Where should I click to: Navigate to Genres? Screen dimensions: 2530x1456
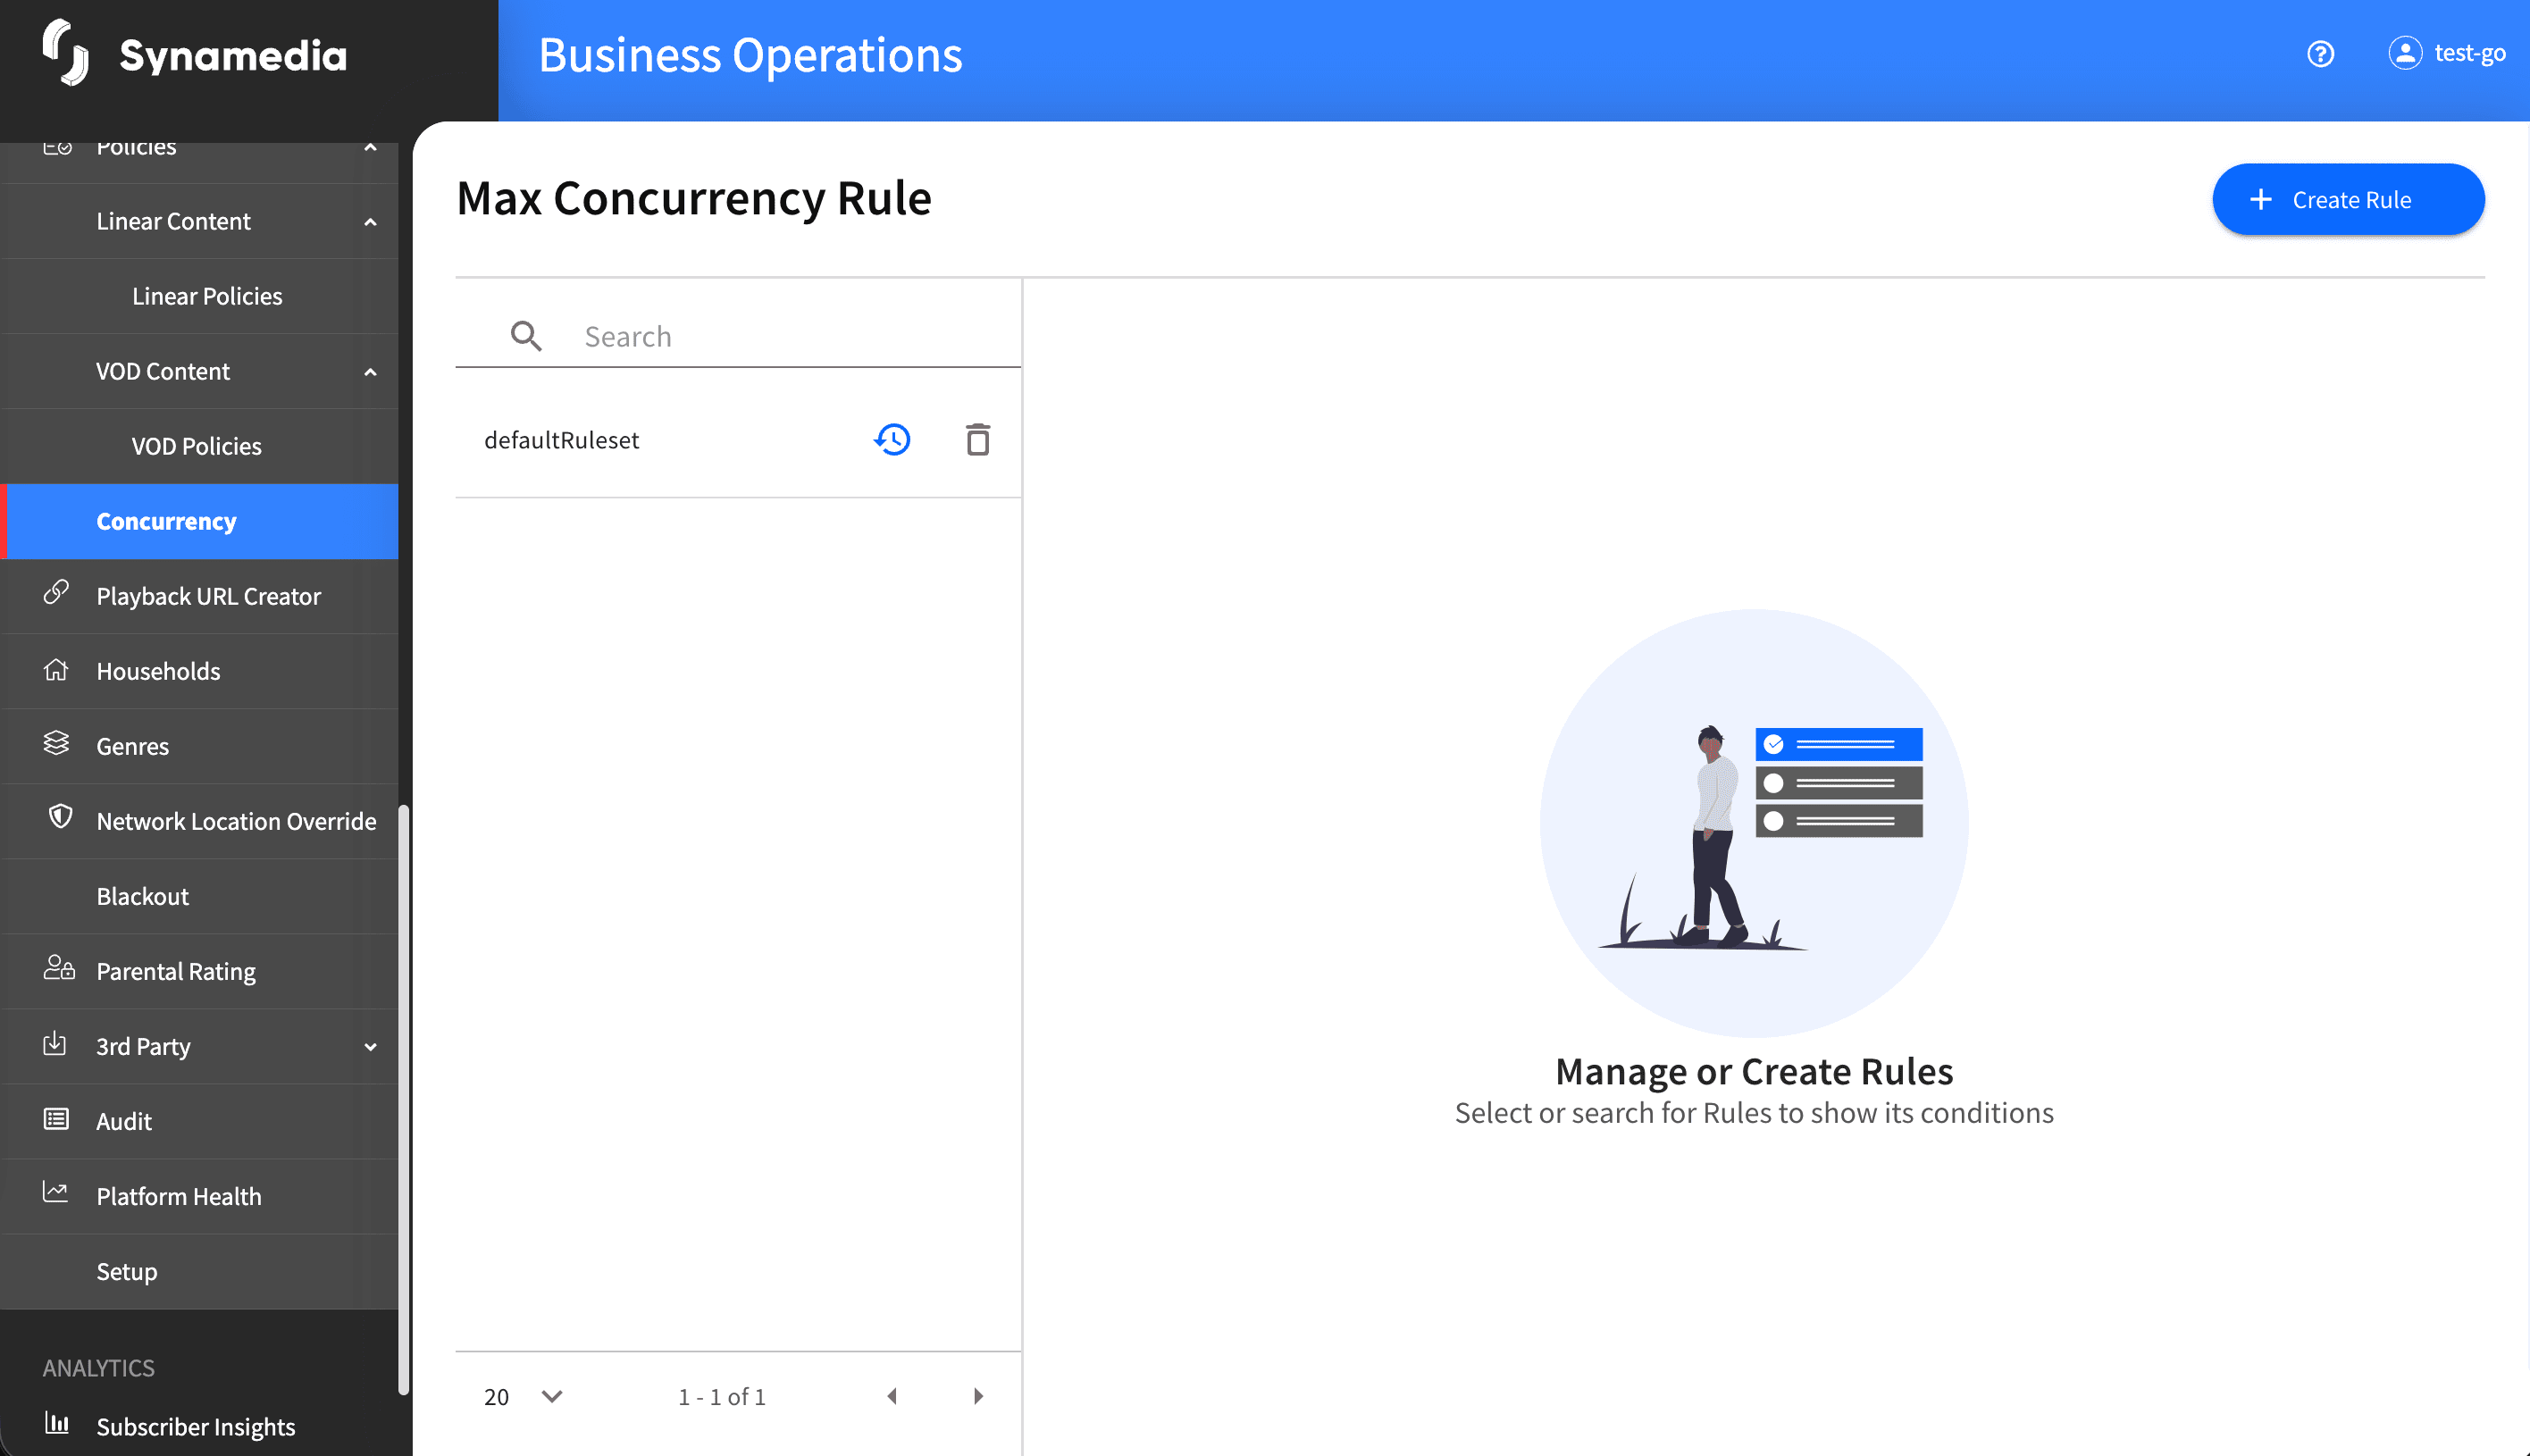[200, 746]
